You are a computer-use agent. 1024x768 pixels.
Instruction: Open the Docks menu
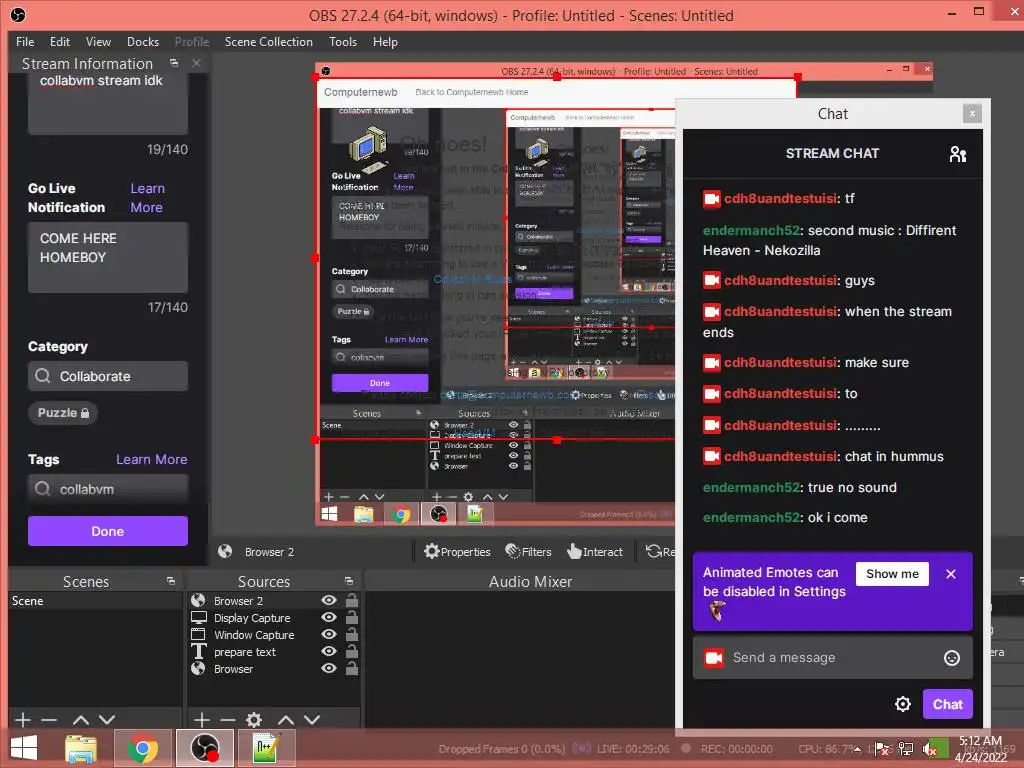[142, 42]
